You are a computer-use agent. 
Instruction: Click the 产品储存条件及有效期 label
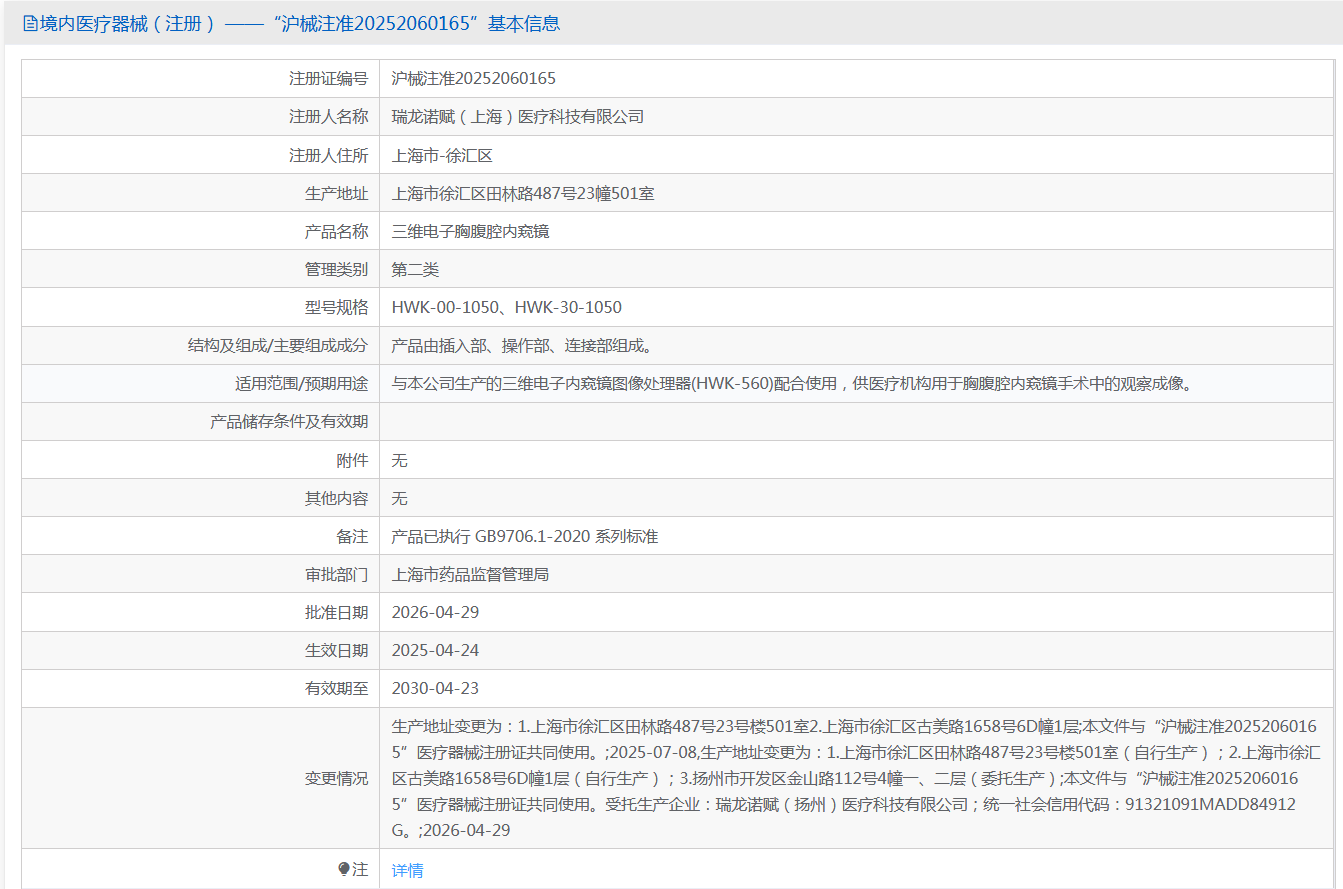289,421
